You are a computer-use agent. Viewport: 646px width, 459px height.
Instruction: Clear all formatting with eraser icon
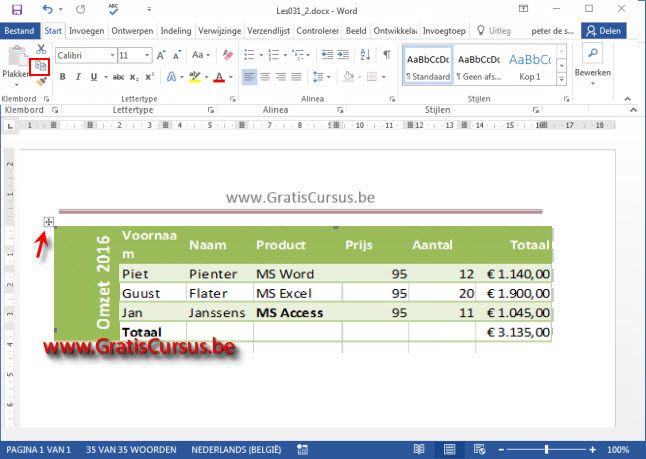click(x=227, y=55)
